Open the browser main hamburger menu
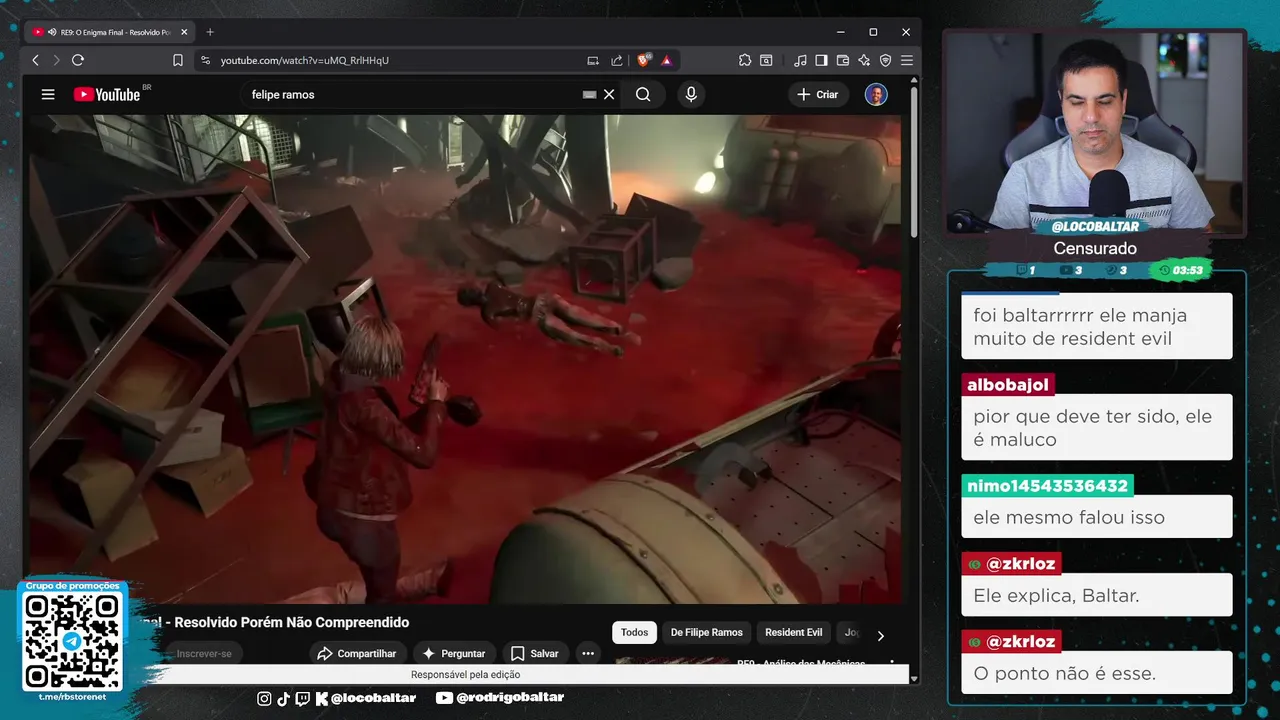 pos(907,60)
